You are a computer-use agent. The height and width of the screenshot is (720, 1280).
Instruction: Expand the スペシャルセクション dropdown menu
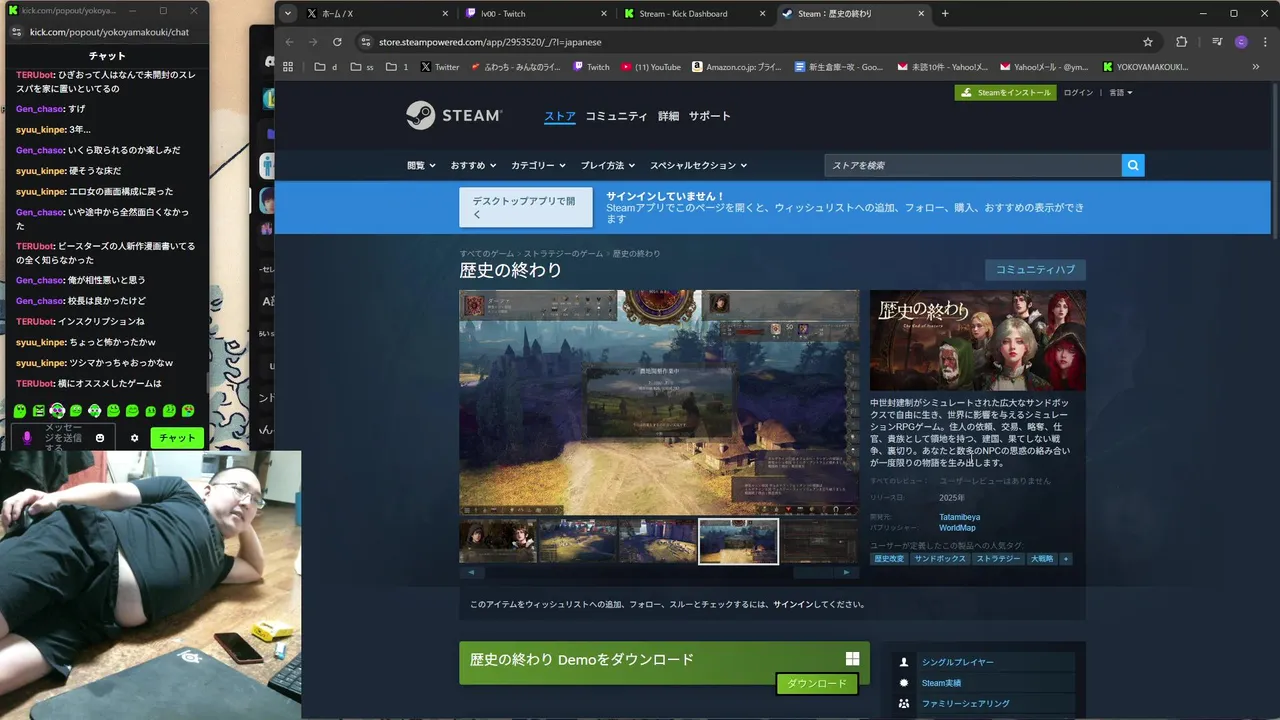[698, 165]
